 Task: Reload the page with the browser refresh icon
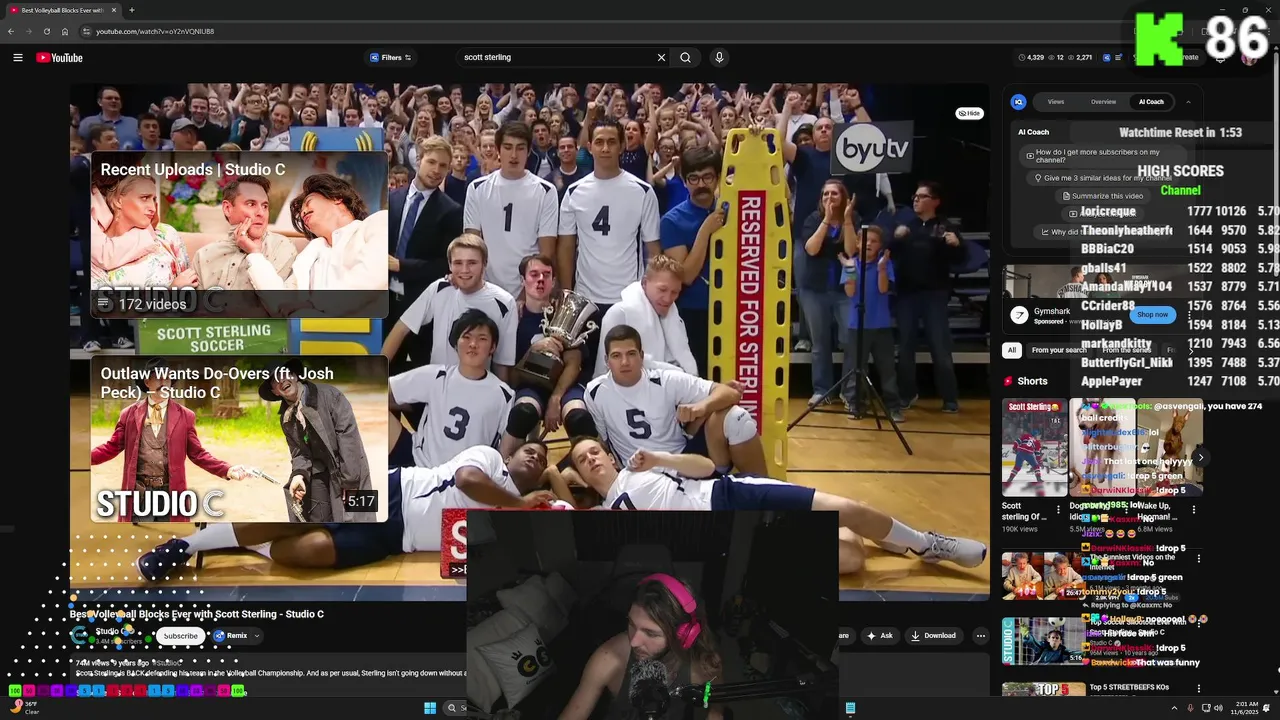tap(46, 31)
